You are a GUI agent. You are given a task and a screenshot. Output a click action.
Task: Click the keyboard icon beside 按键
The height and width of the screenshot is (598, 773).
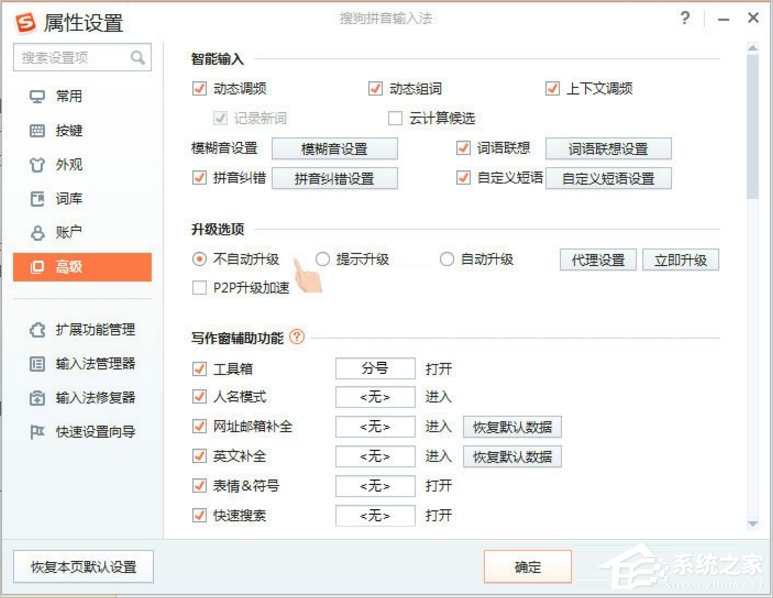tap(37, 131)
